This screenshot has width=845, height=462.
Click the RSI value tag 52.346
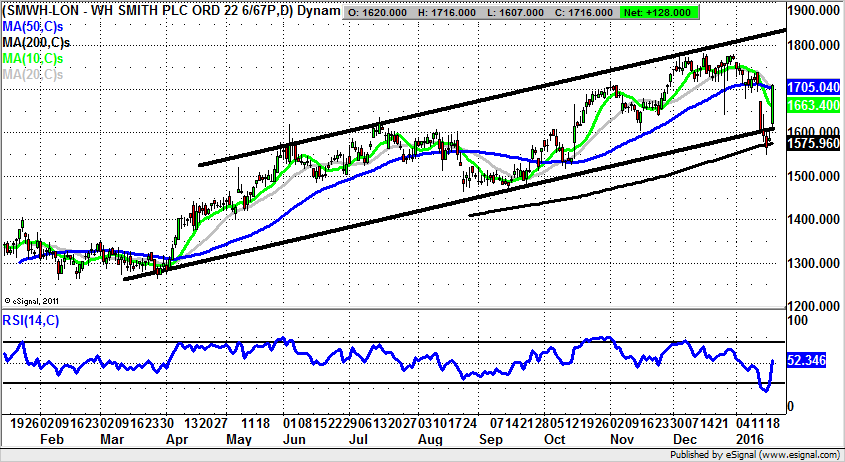coord(806,361)
